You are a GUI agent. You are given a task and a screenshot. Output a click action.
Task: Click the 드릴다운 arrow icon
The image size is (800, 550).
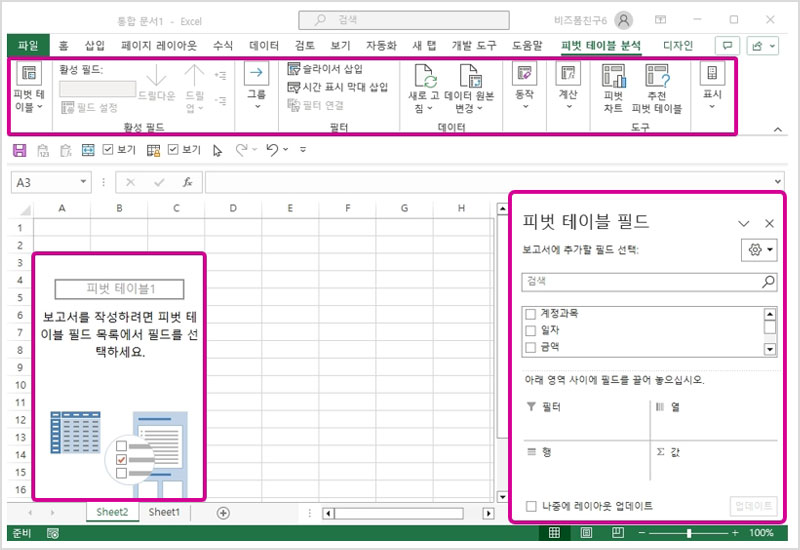(x=156, y=76)
